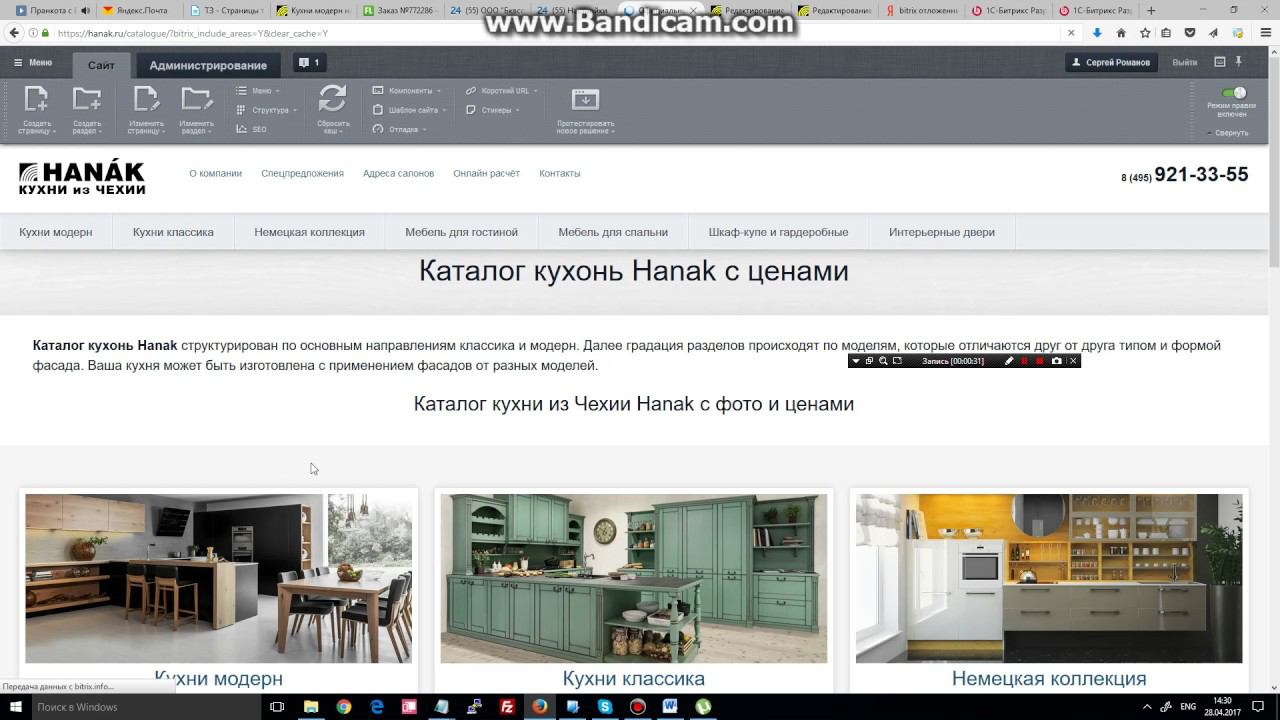Click the Сбросить кеш refresh icon

pyautogui.click(x=333, y=98)
